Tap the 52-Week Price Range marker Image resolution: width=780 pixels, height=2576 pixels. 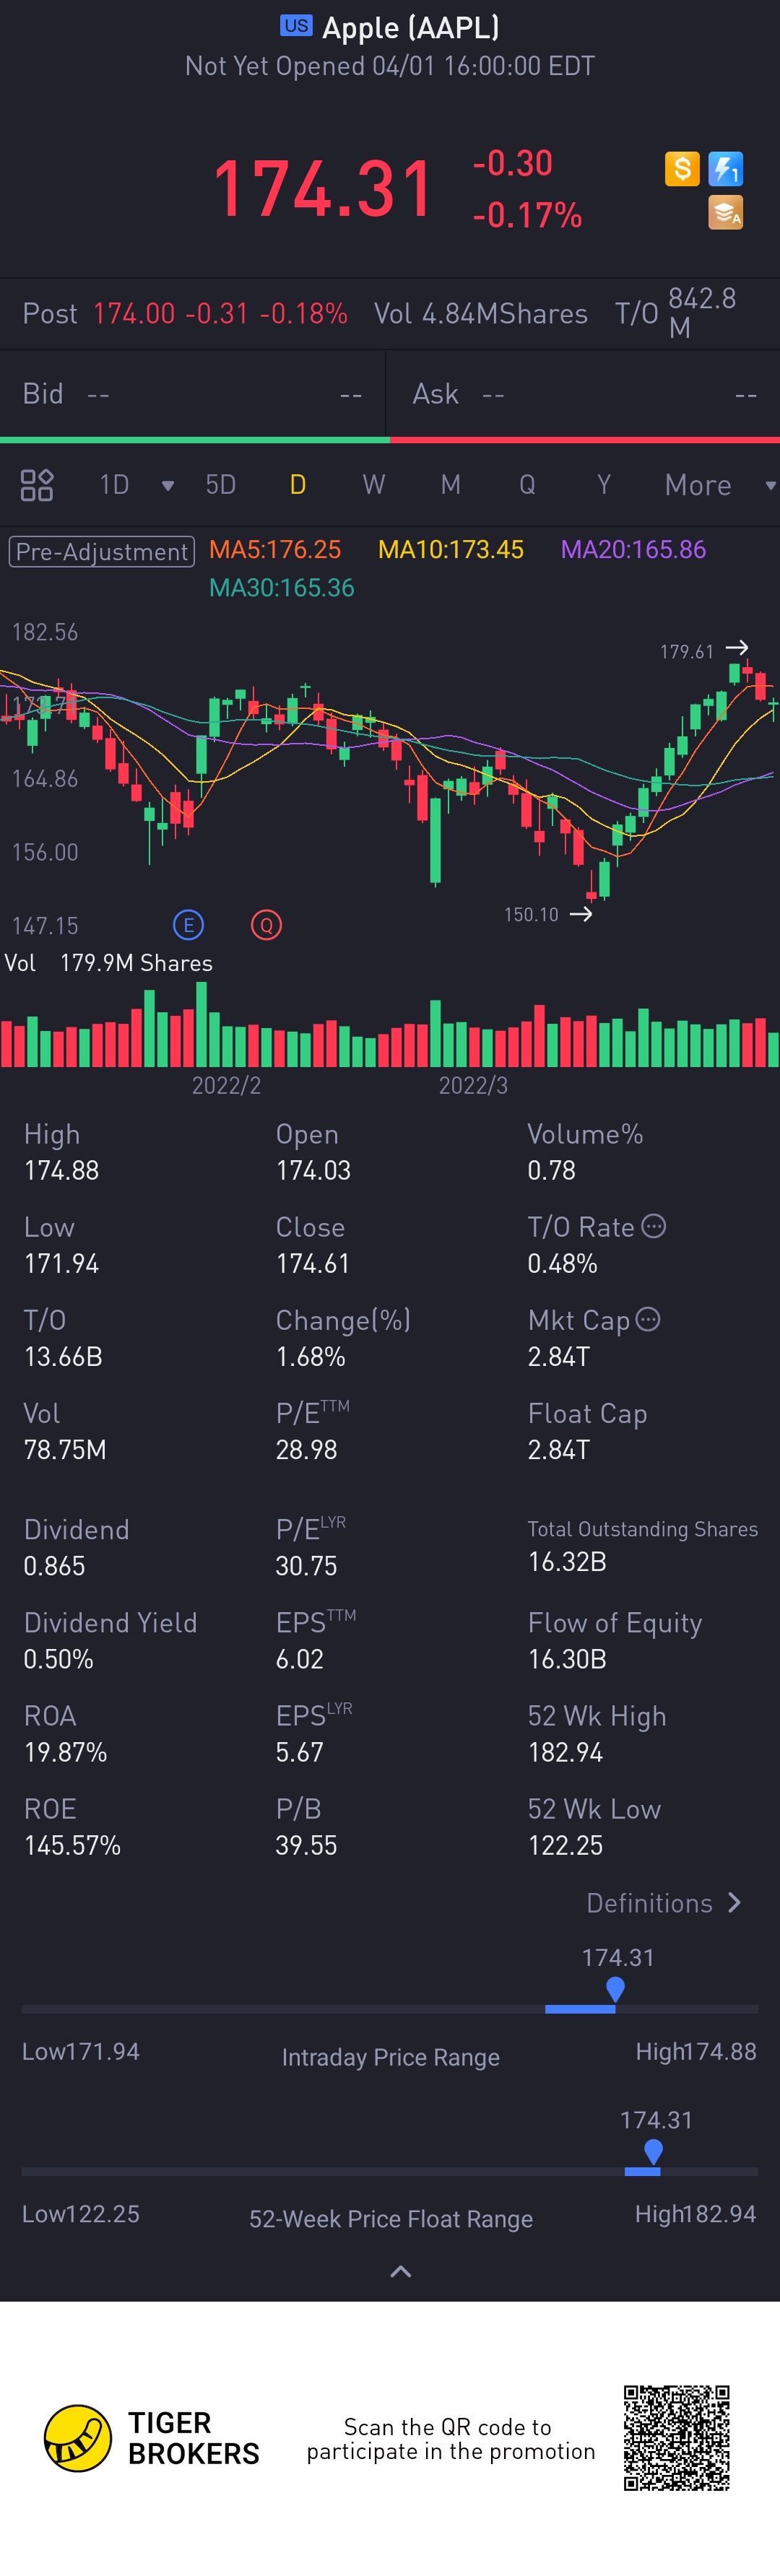pyautogui.click(x=653, y=2150)
